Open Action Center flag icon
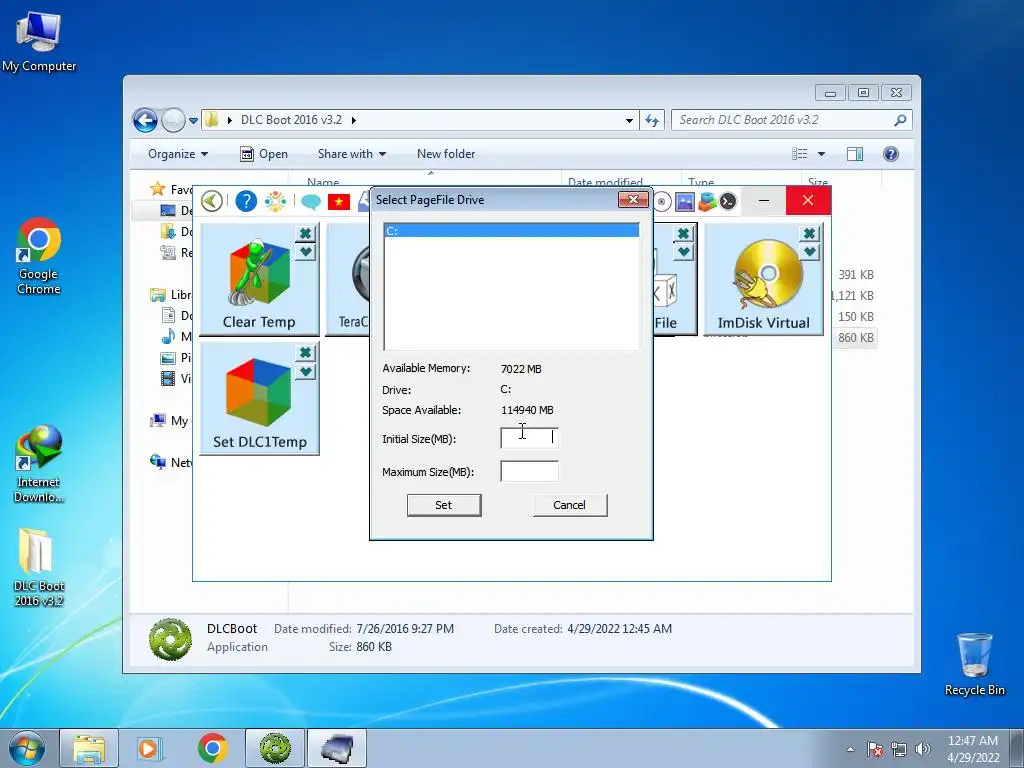This screenshot has height=768, width=1024. click(875, 749)
